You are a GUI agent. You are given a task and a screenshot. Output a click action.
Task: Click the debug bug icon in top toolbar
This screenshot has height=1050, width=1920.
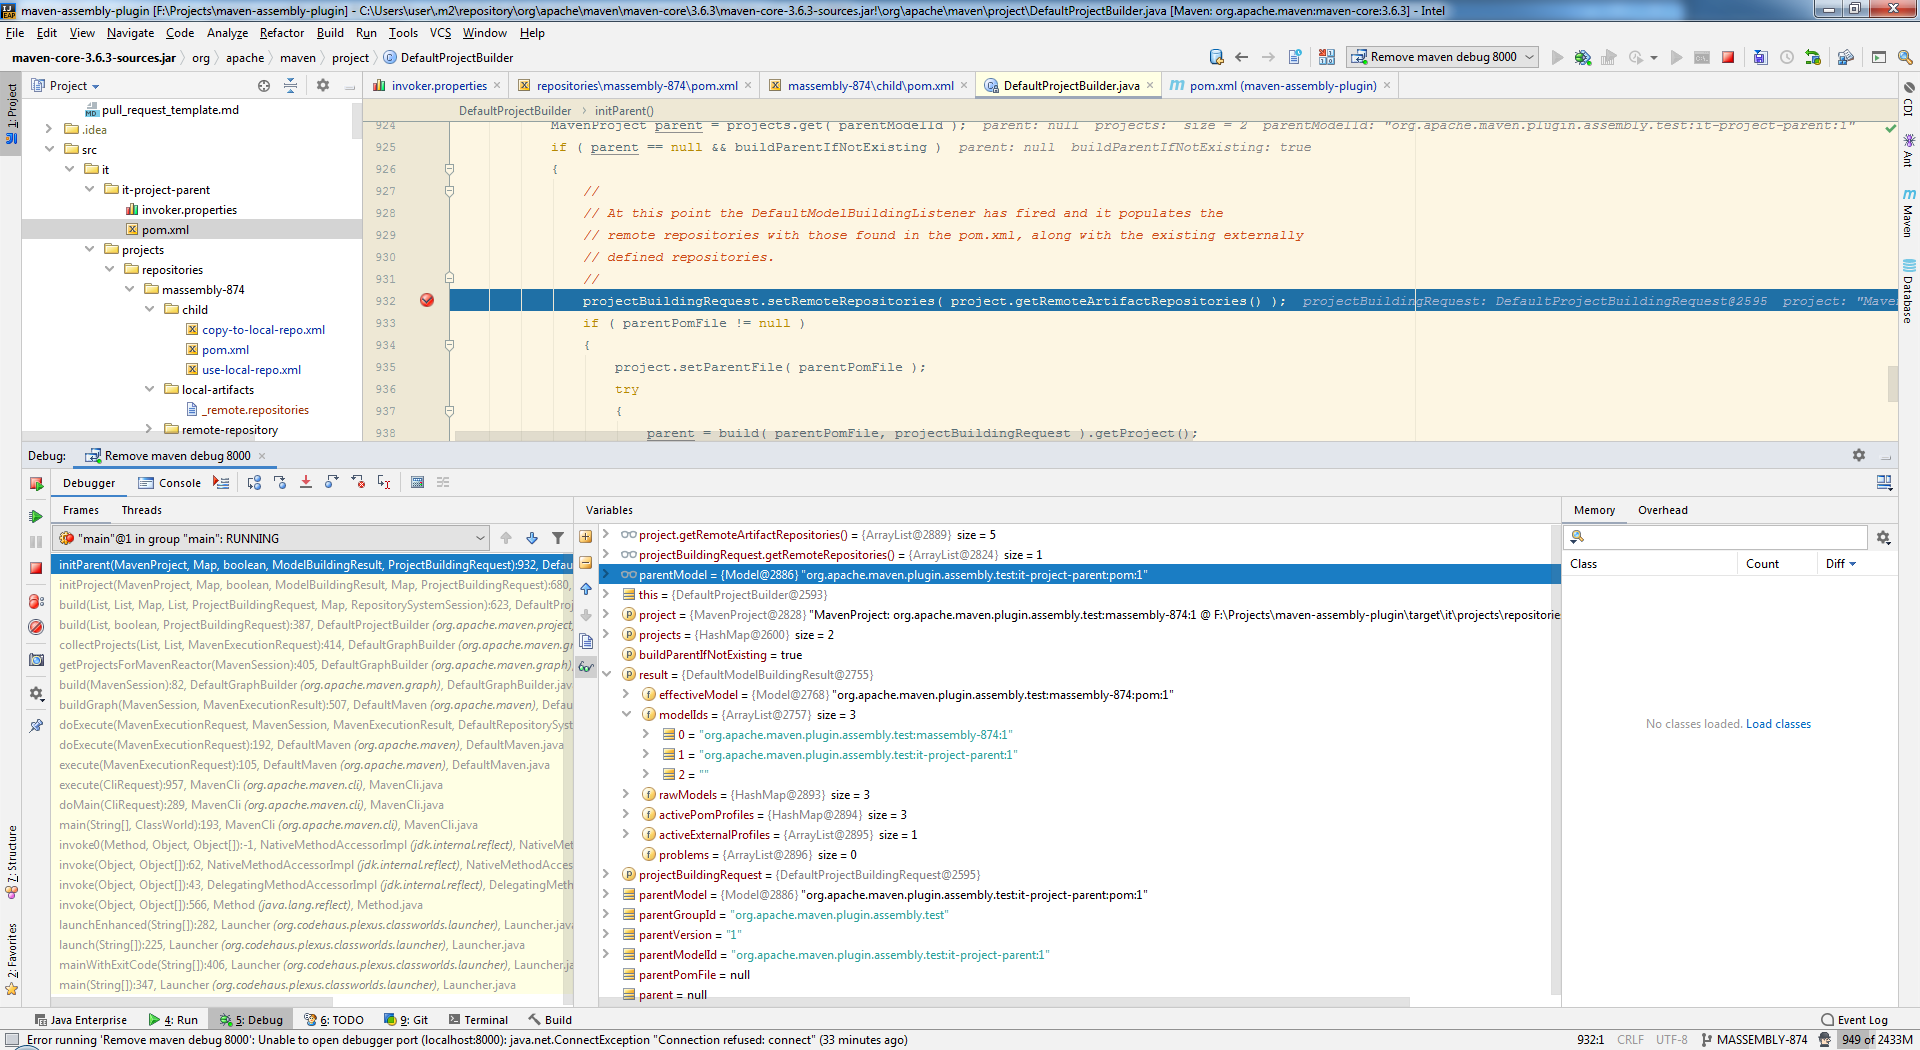1582,58
